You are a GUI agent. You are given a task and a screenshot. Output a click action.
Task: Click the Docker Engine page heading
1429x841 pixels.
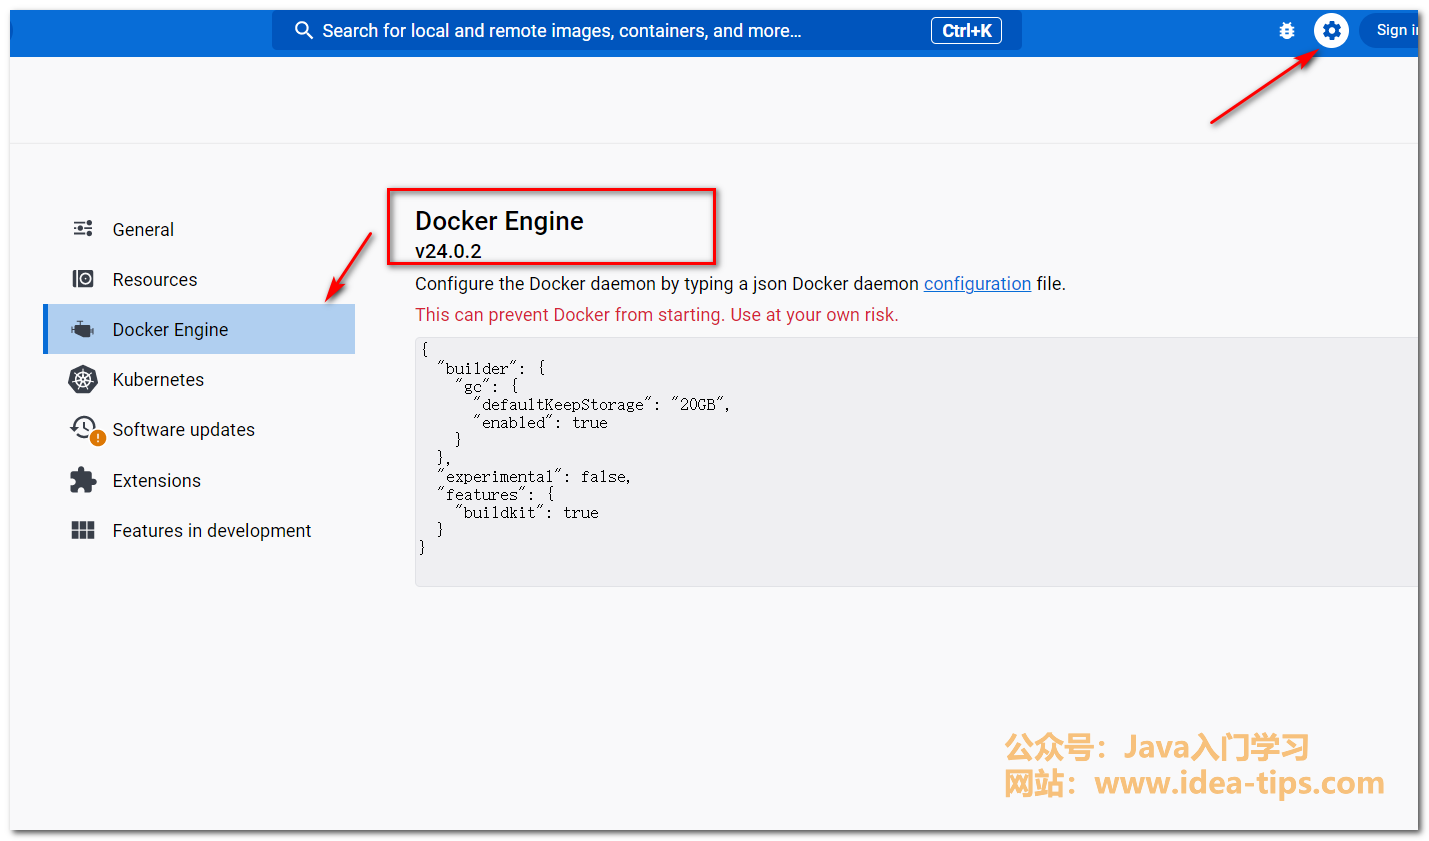(499, 221)
